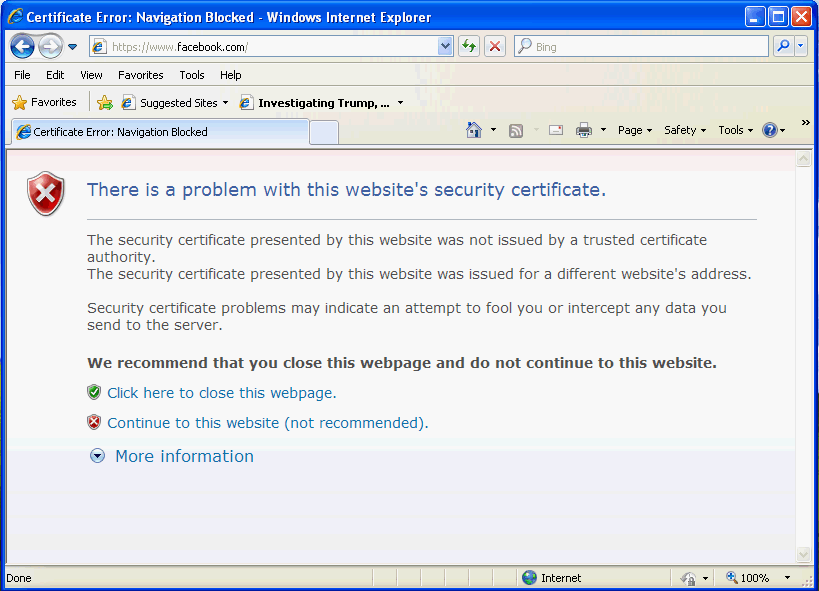
Task: Open the Tools menu in menu bar
Action: tap(192, 75)
